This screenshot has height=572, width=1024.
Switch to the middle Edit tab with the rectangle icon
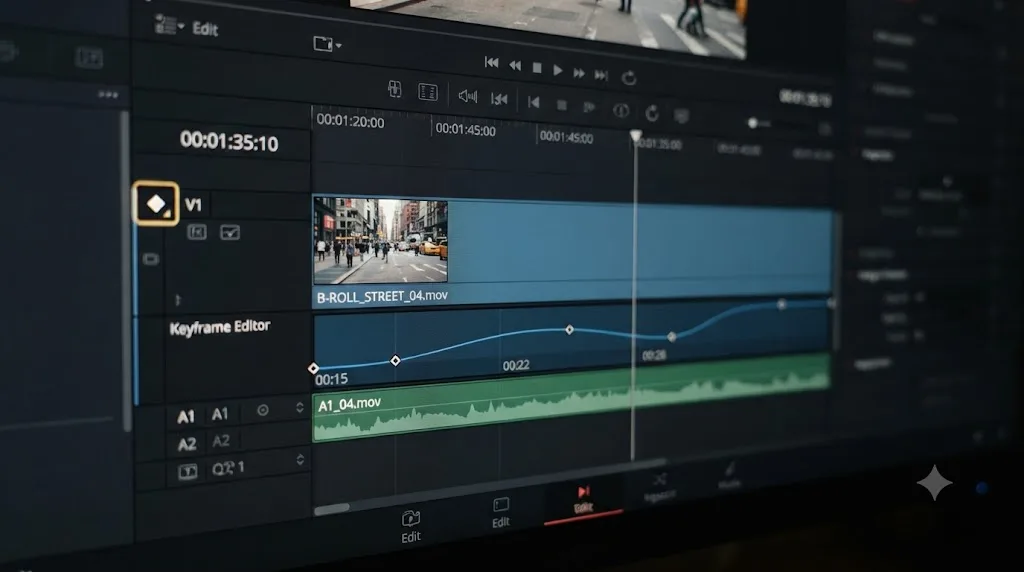tap(501, 513)
